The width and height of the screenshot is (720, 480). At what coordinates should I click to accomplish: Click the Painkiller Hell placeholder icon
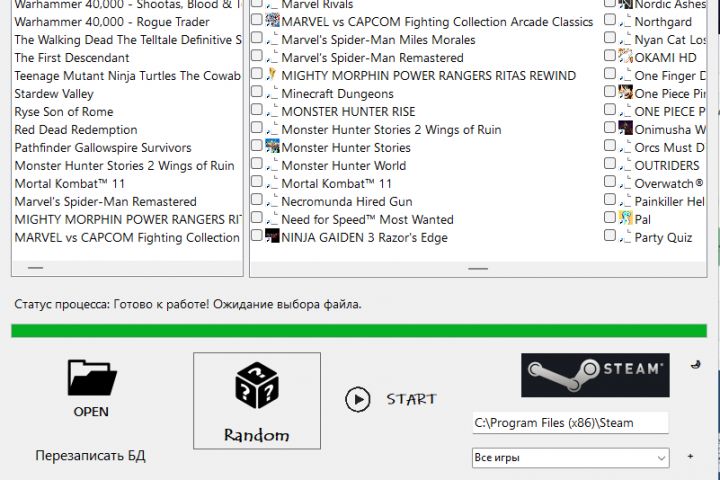[x=625, y=202]
